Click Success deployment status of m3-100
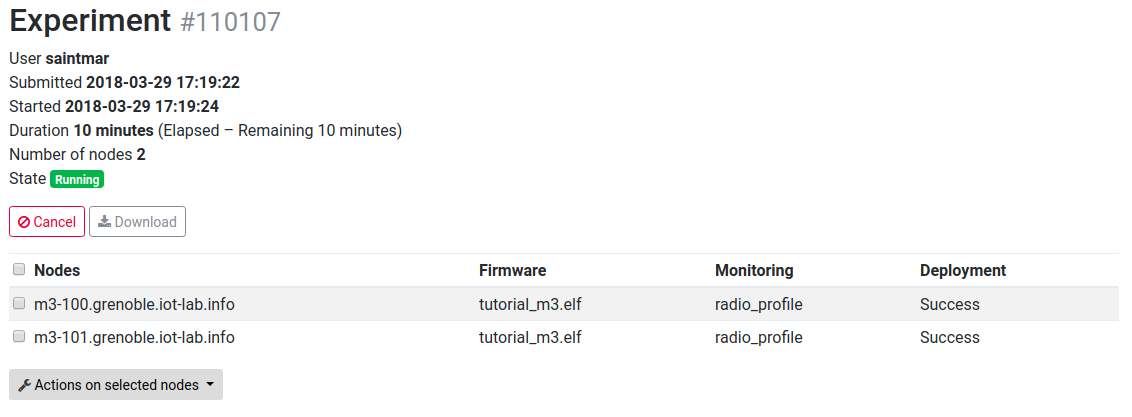 [949, 304]
